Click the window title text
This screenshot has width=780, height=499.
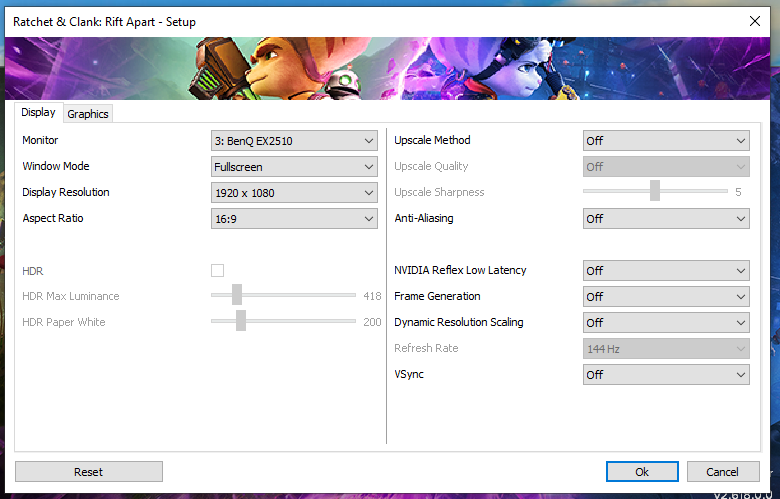(x=104, y=22)
